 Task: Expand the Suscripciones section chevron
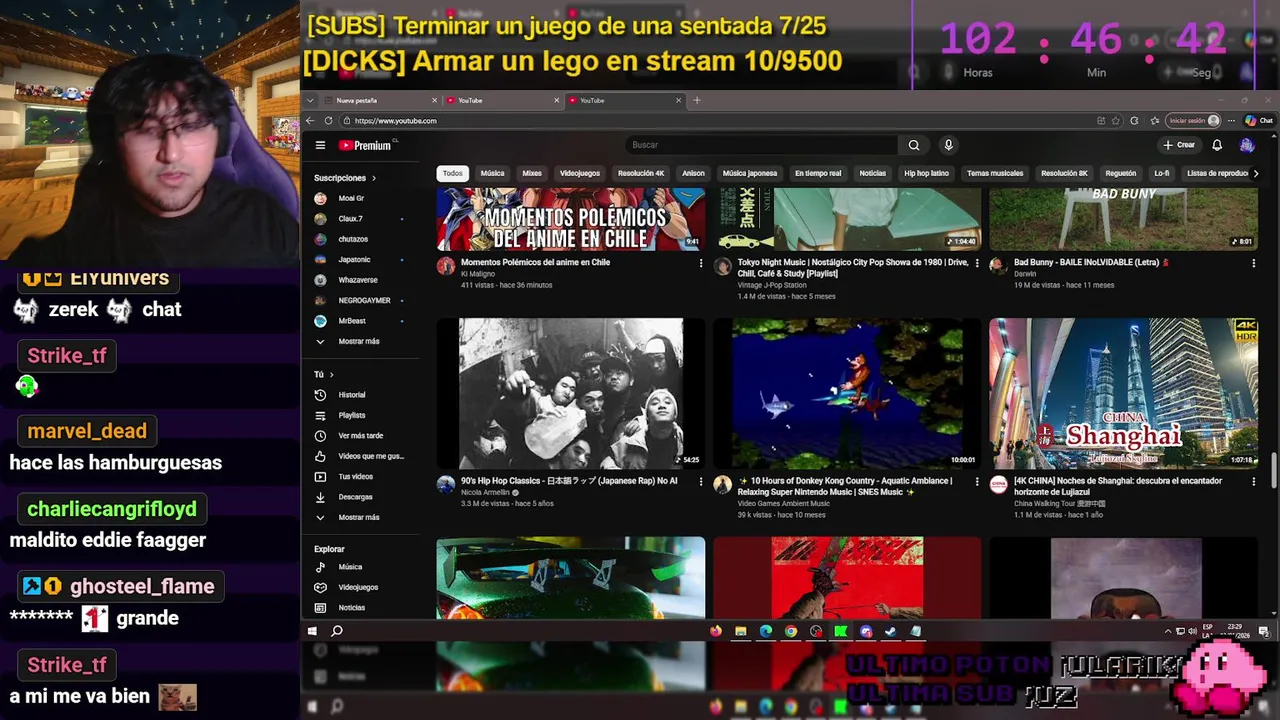pos(374,178)
